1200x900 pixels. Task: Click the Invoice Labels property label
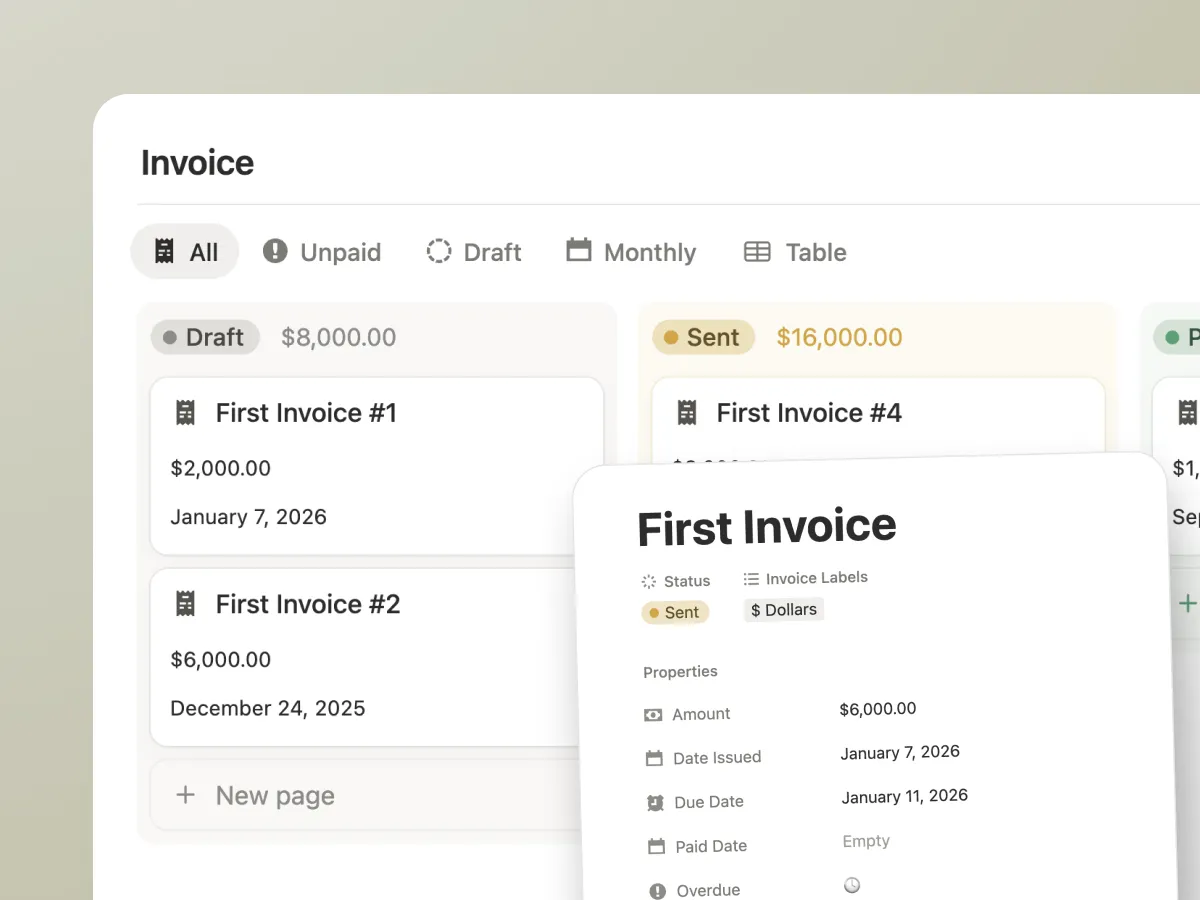(x=817, y=578)
